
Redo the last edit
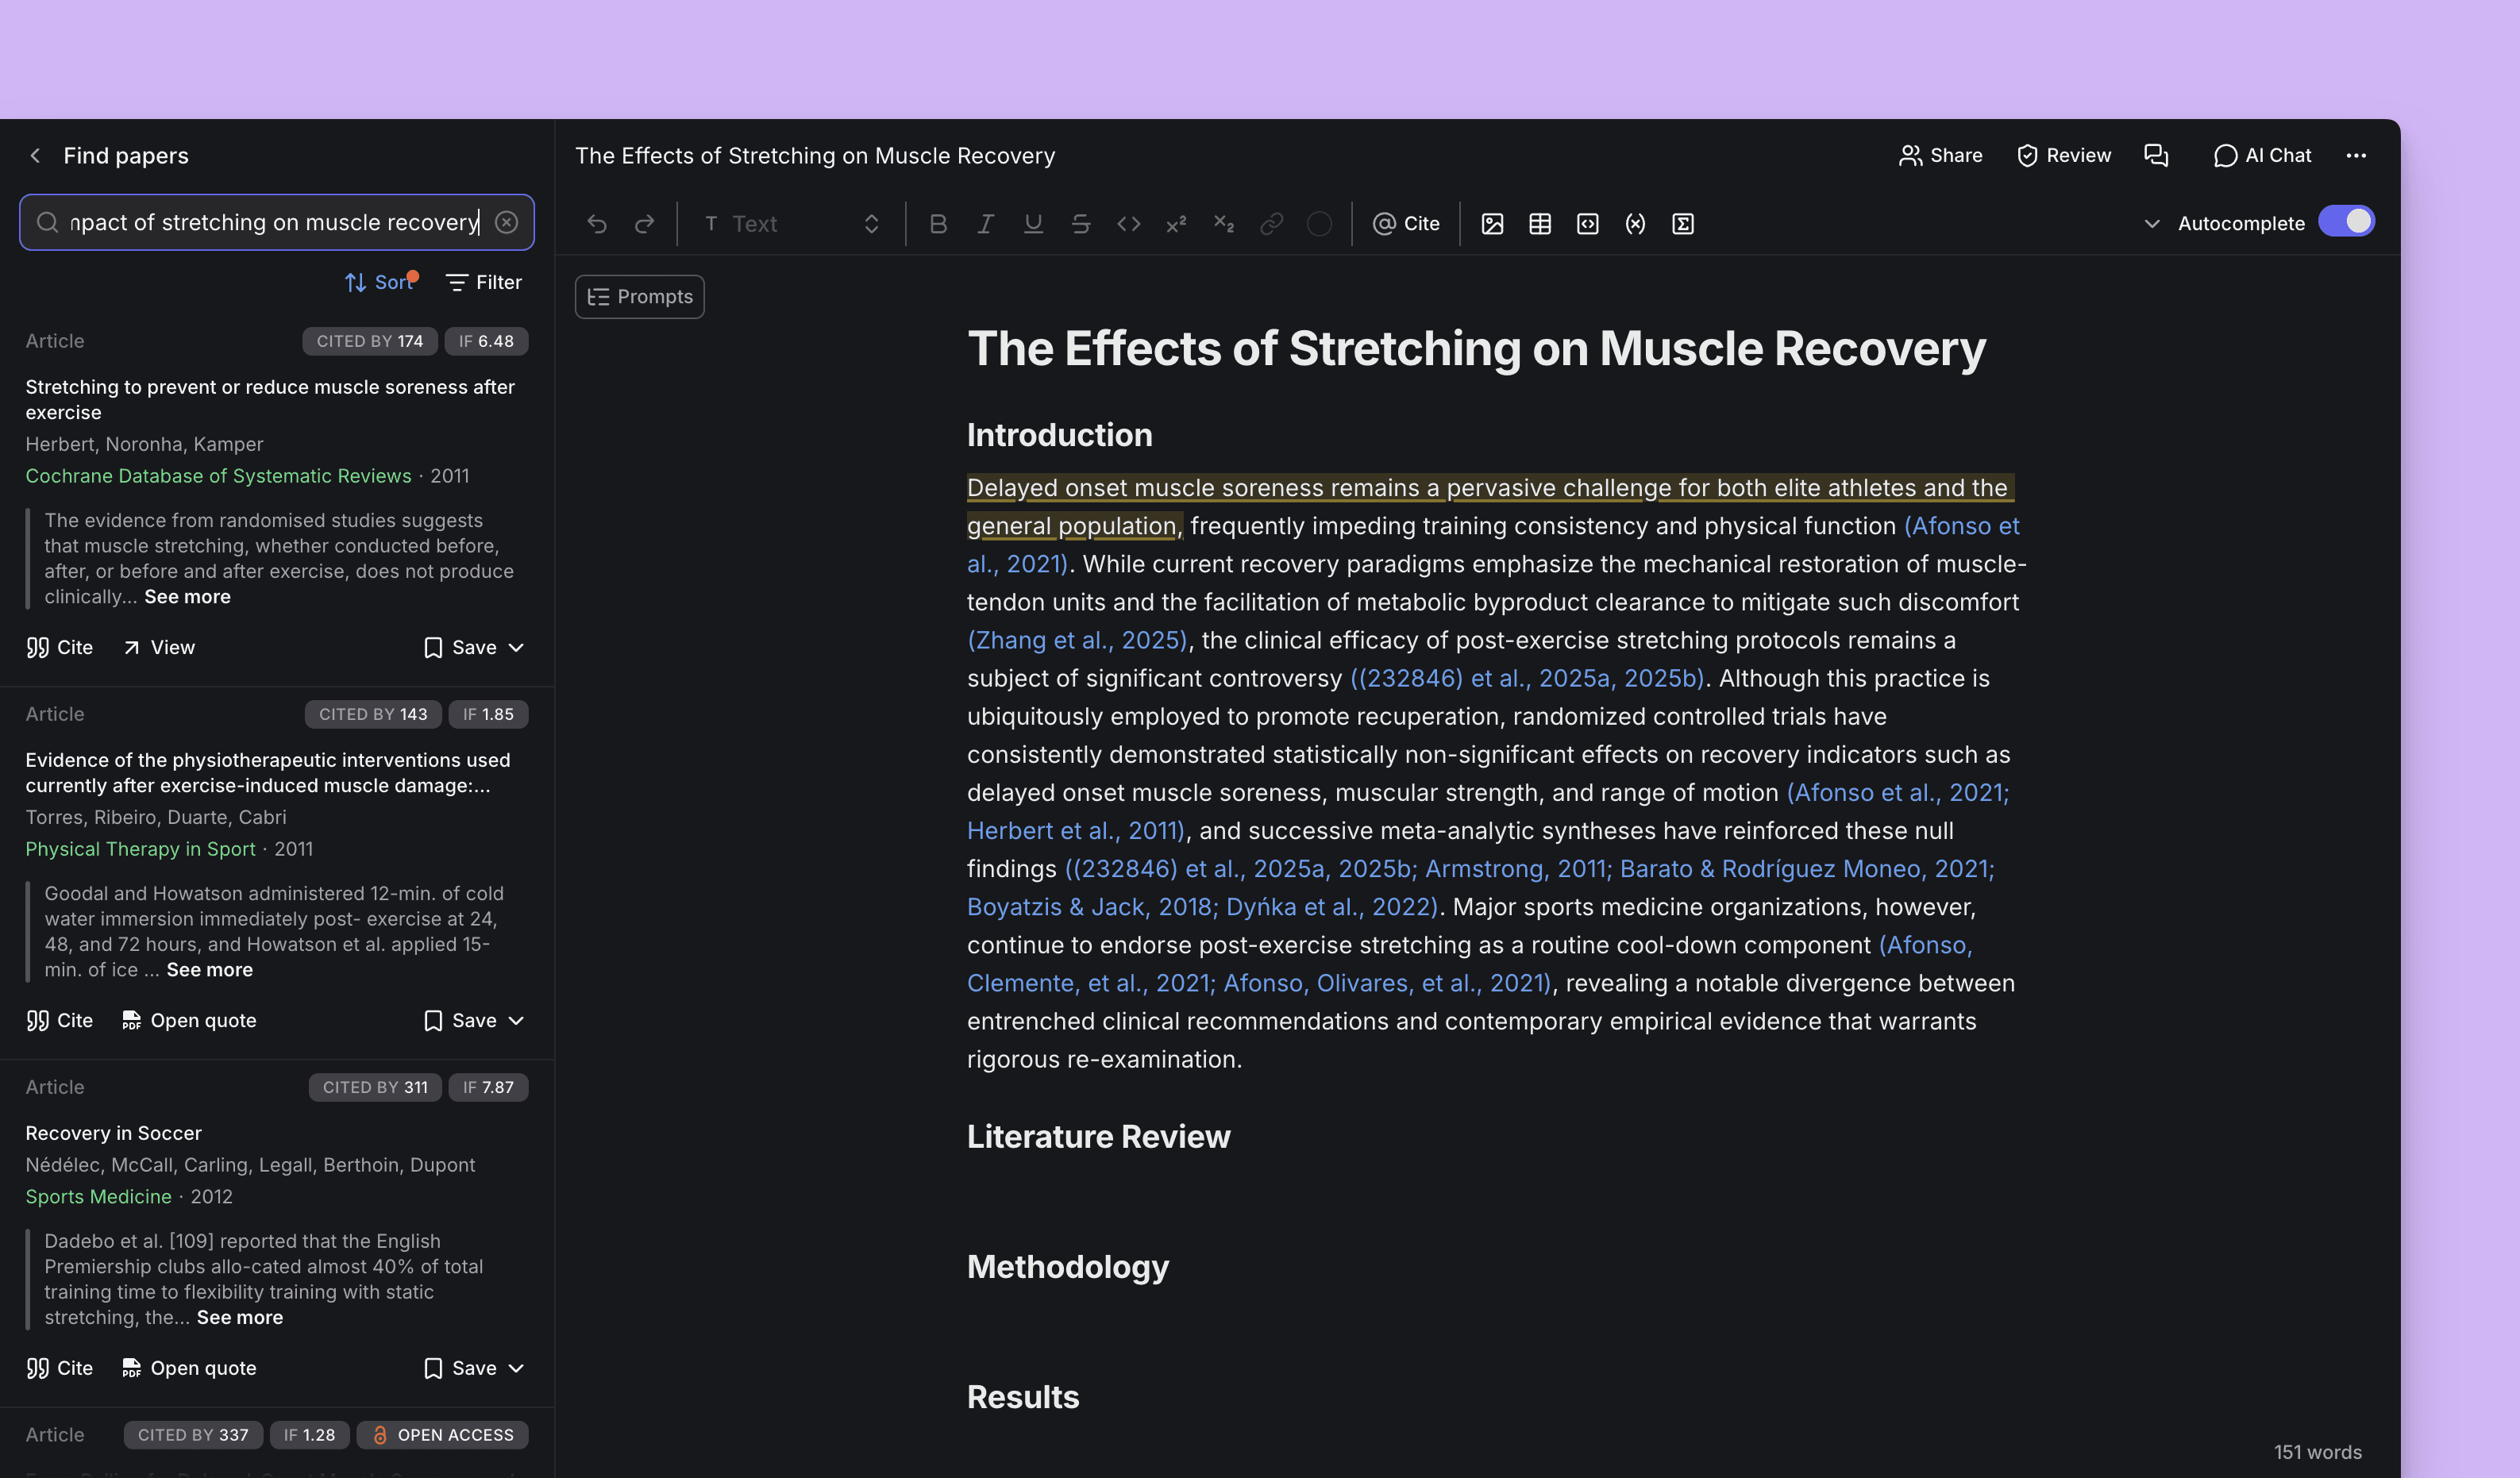point(645,224)
